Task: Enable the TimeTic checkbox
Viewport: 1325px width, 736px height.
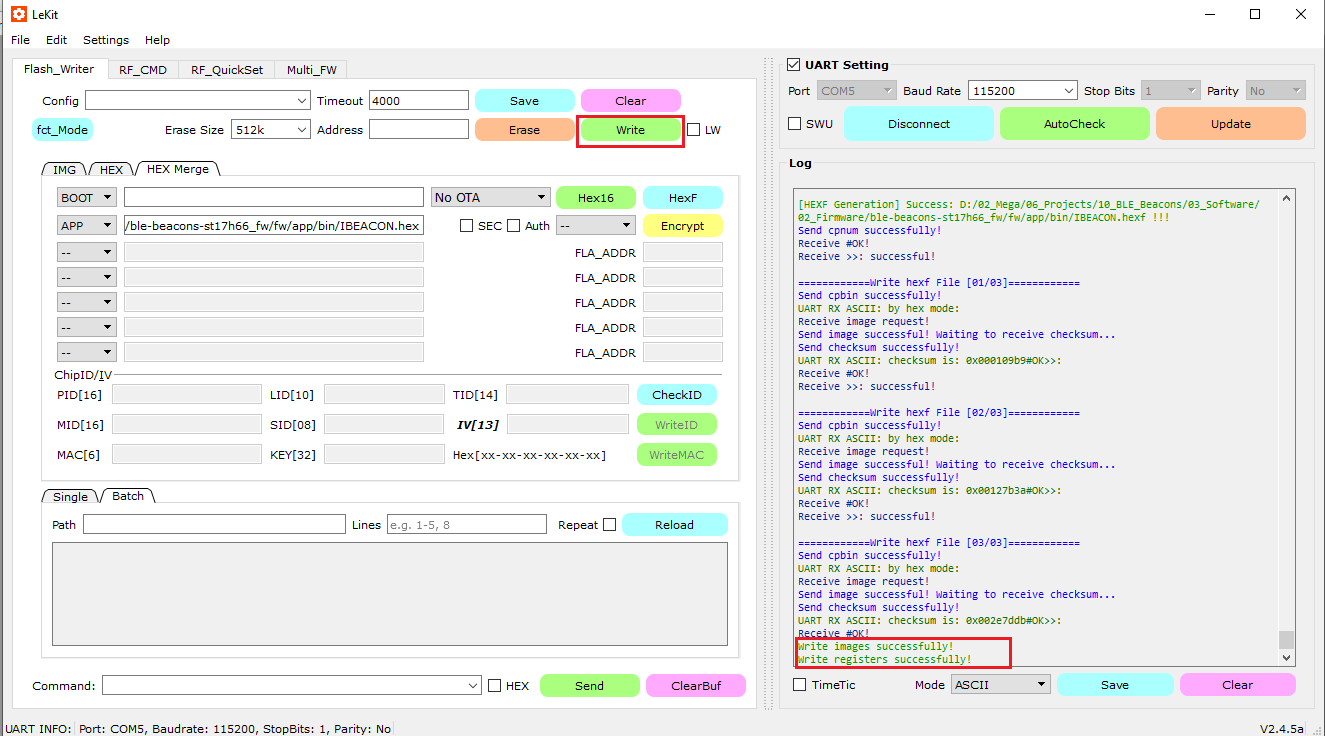Action: pyautogui.click(x=800, y=685)
